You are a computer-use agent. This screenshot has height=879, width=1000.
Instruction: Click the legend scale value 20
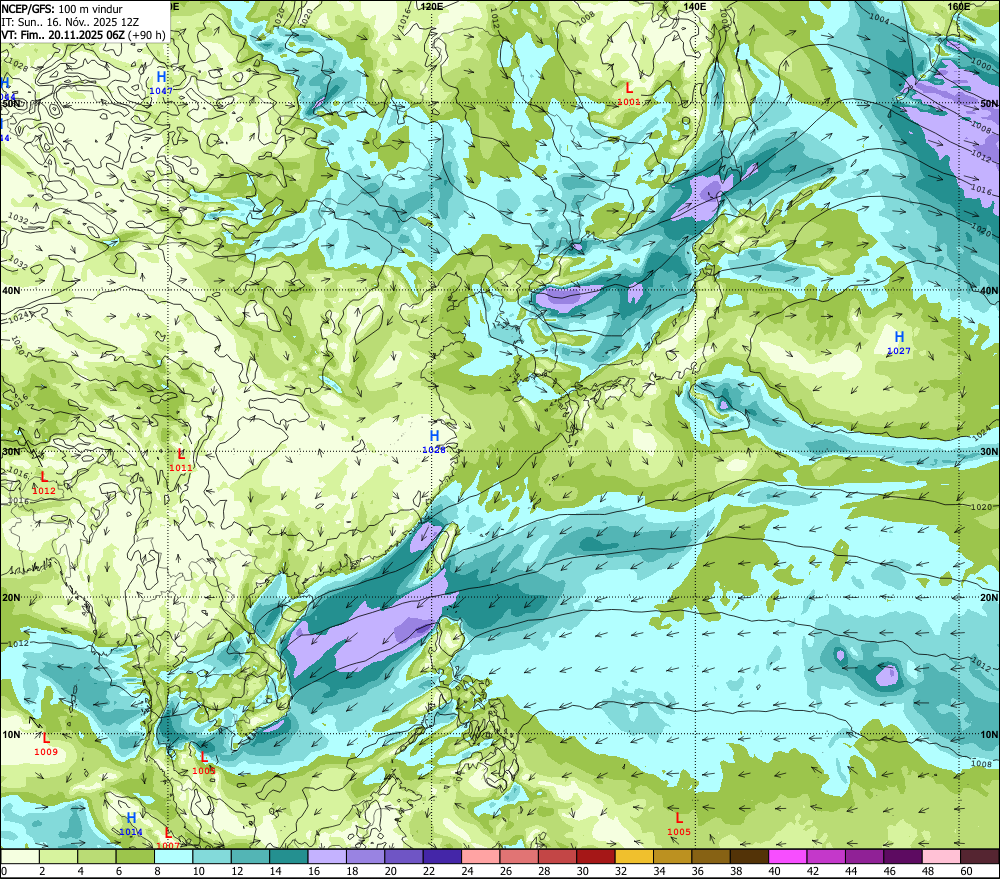(390, 871)
